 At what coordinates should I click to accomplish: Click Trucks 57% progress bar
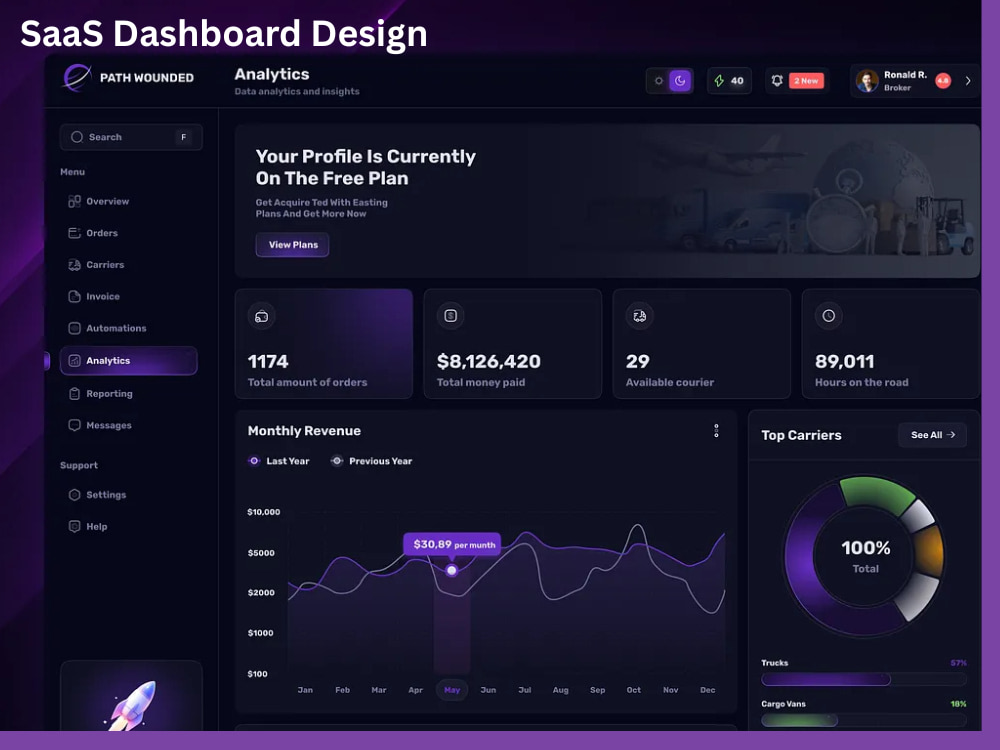(x=864, y=680)
